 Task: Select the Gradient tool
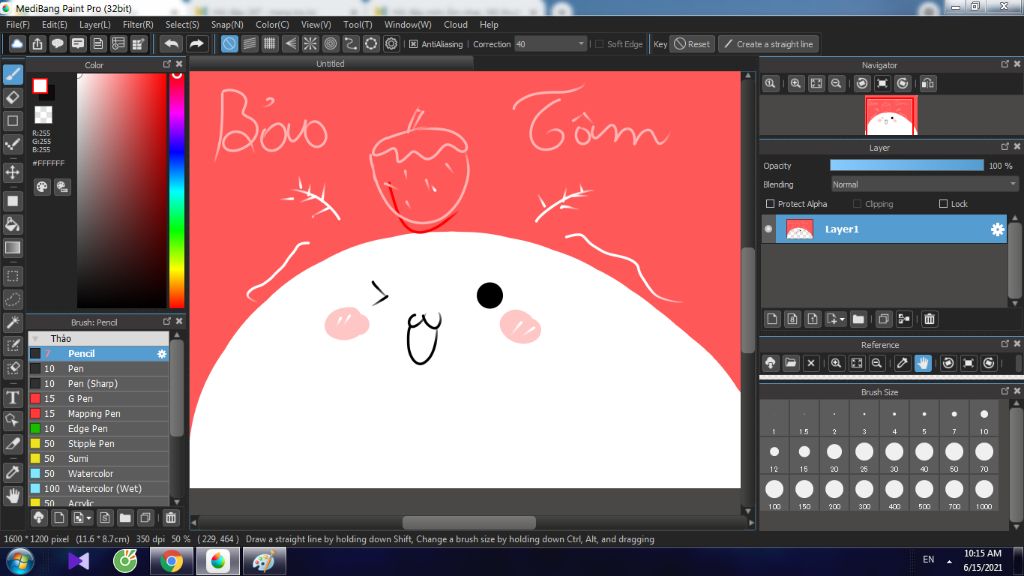(x=13, y=248)
